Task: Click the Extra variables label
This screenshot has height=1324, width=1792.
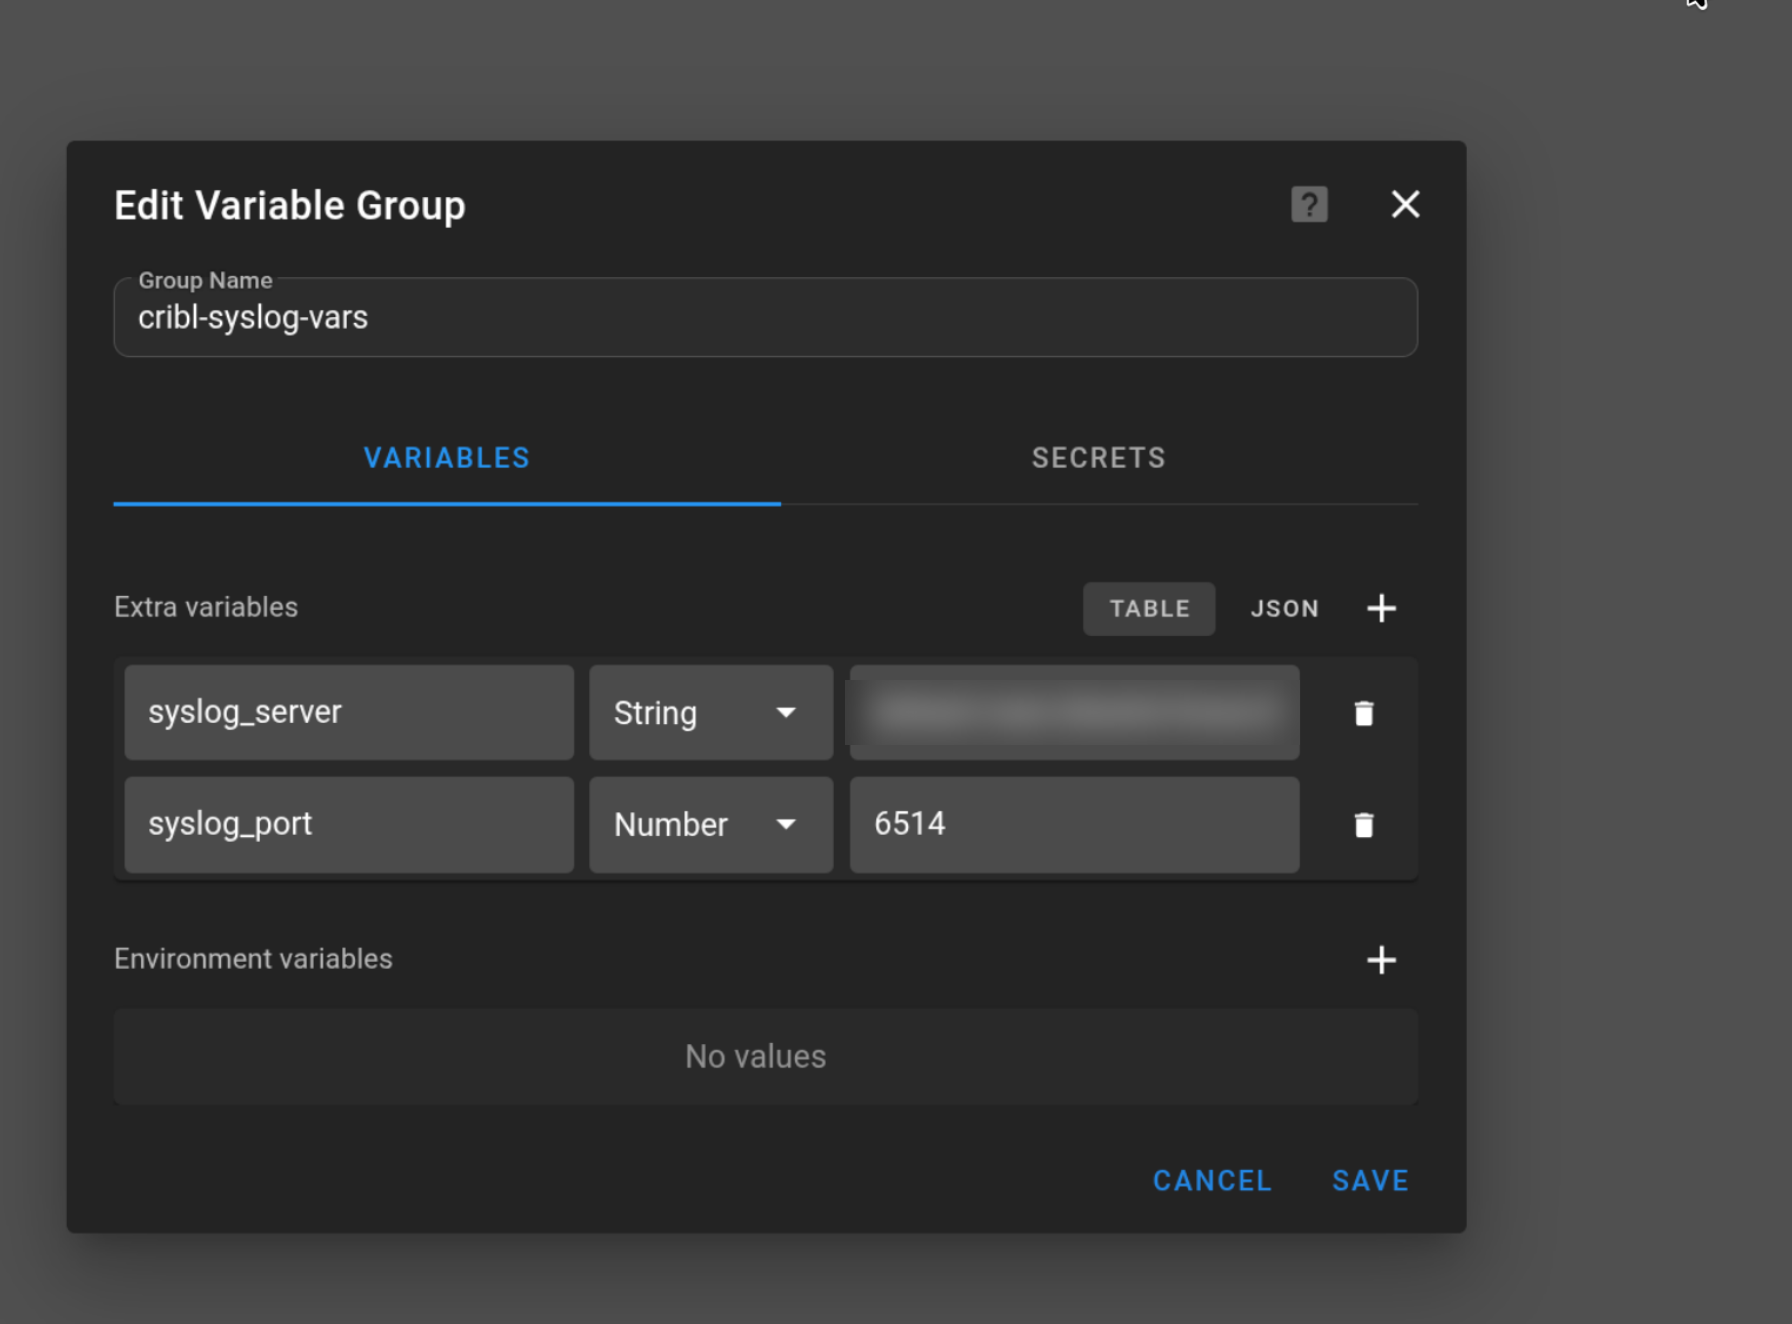Action: pyautogui.click(x=206, y=607)
